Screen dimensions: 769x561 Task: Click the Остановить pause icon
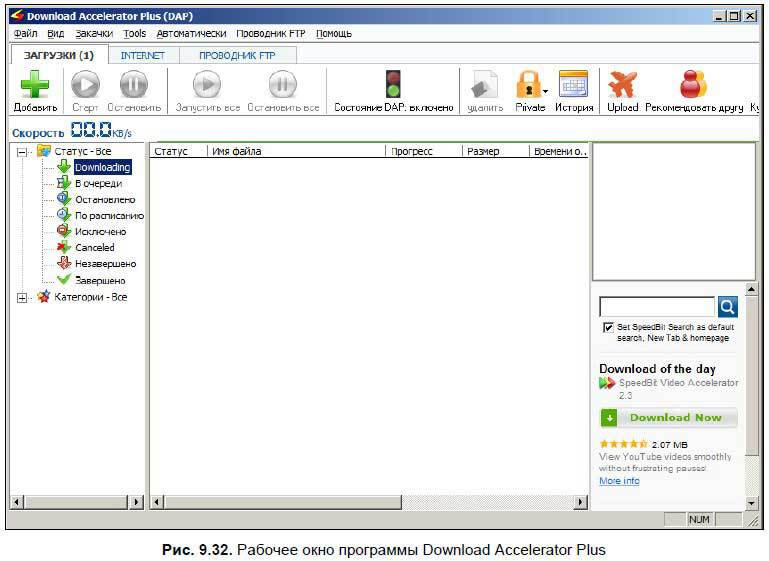tap(134, 86)
